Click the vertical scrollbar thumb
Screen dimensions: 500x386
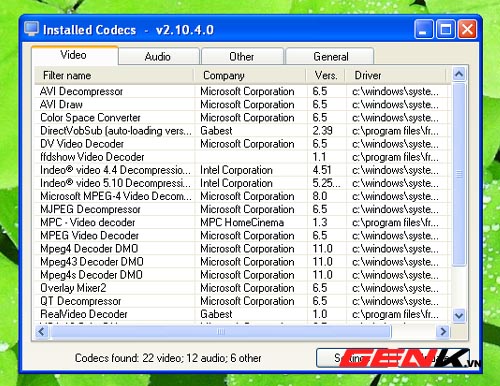click(459, 174)
